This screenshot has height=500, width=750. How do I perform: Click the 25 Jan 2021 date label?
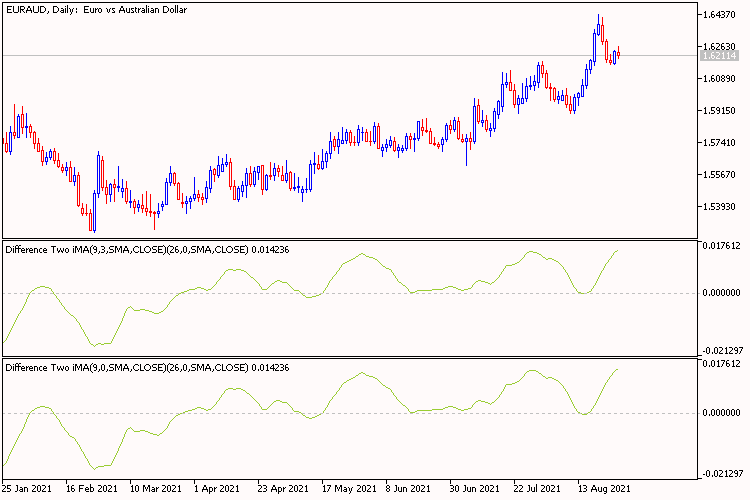(27, 489)
